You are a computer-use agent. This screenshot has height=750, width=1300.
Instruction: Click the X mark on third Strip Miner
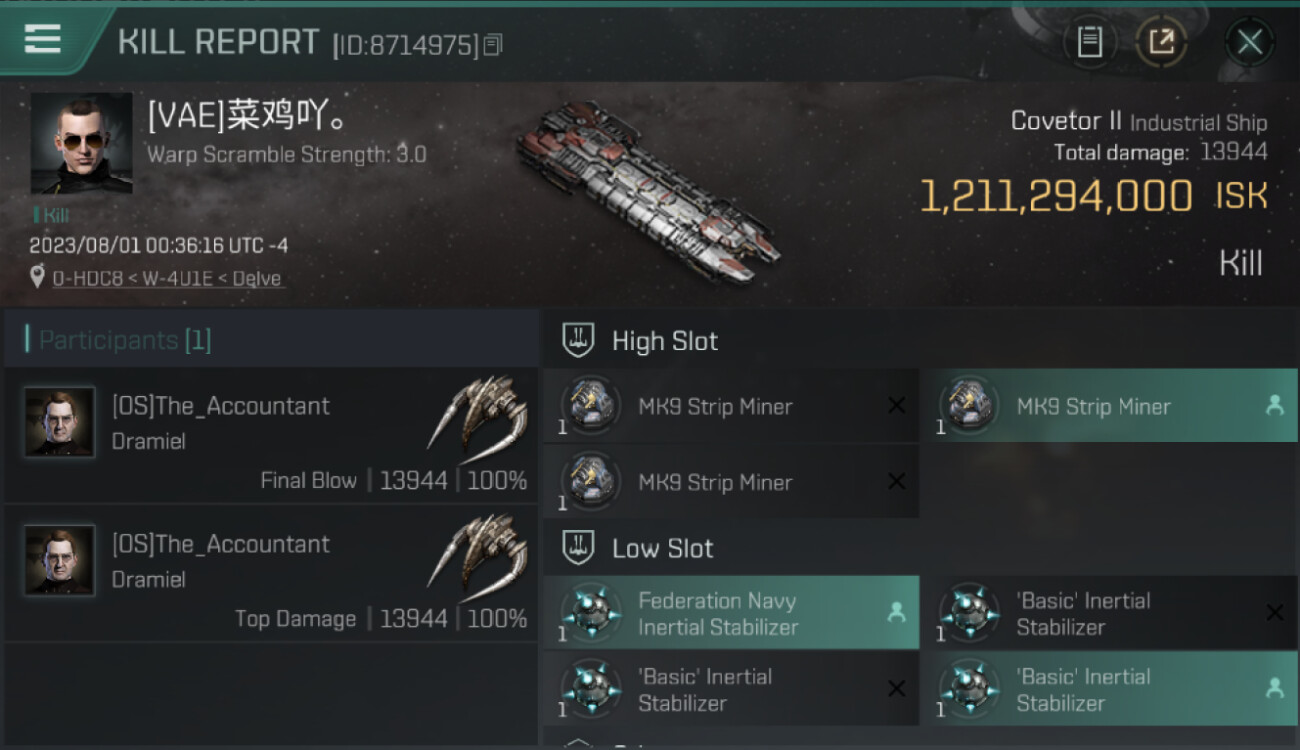click(x=896, y=482)
